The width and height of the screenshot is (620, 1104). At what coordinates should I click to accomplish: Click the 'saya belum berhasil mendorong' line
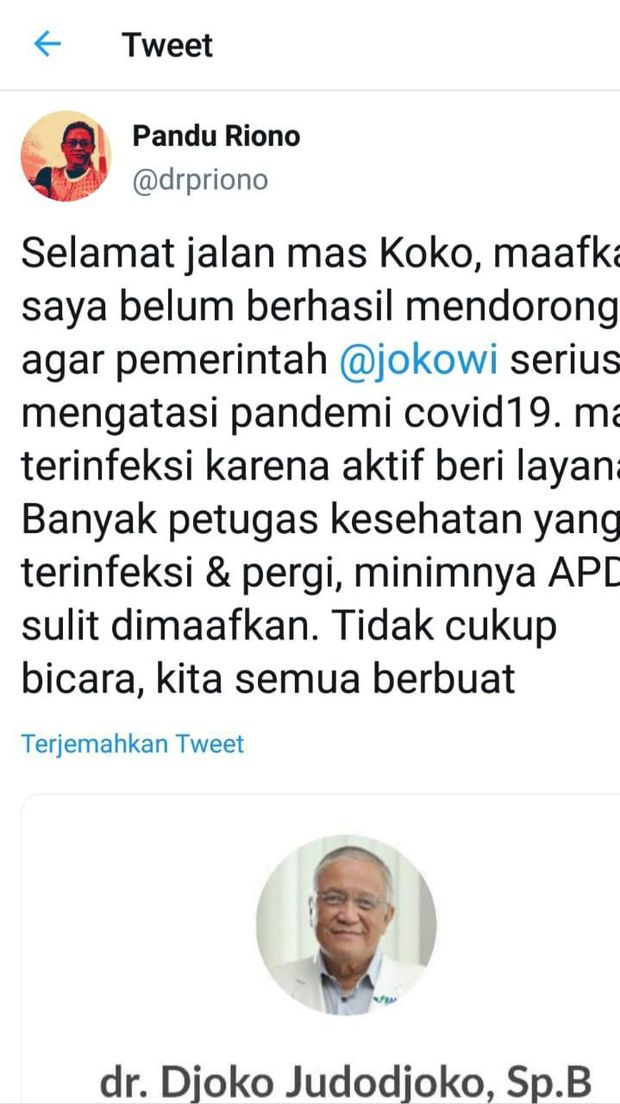click(x=321, y=309)
